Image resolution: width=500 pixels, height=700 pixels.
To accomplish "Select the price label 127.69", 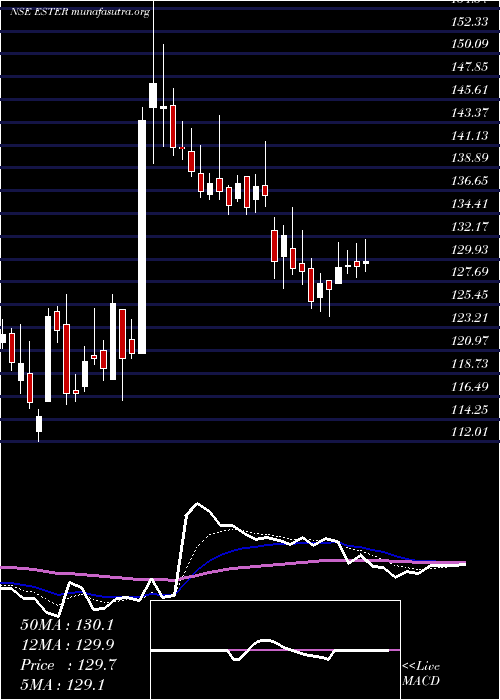I will coord(469,272).
